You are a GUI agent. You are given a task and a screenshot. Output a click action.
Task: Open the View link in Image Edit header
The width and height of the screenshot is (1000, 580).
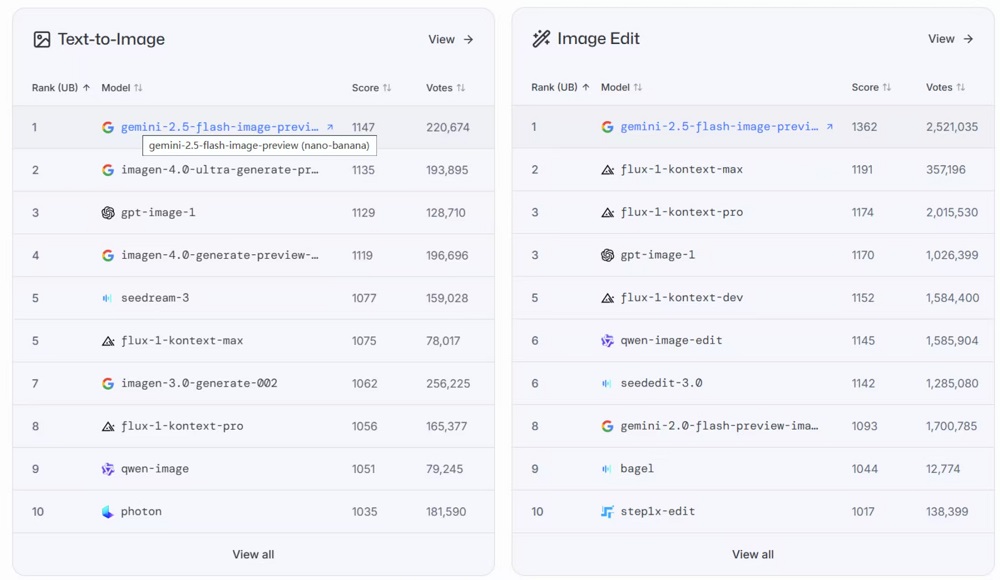[950, 39]
